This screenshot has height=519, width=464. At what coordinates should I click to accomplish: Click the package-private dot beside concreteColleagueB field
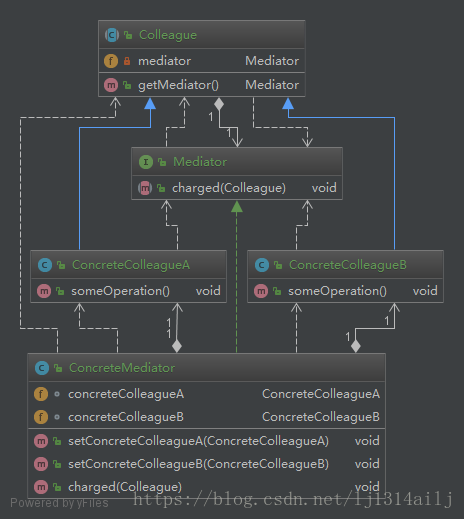[57, 417]
